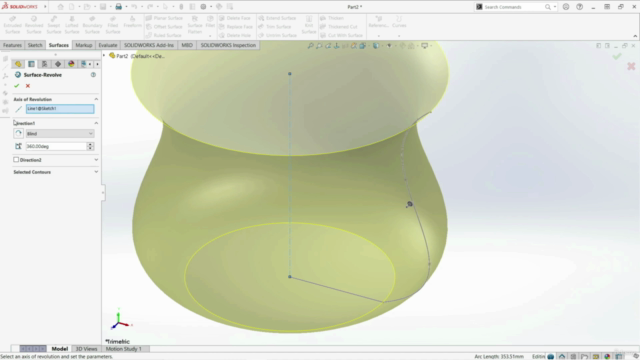
Task: Increase angle with the spinner up arrow
Action: pyautogui.click(x=90, y=144)
